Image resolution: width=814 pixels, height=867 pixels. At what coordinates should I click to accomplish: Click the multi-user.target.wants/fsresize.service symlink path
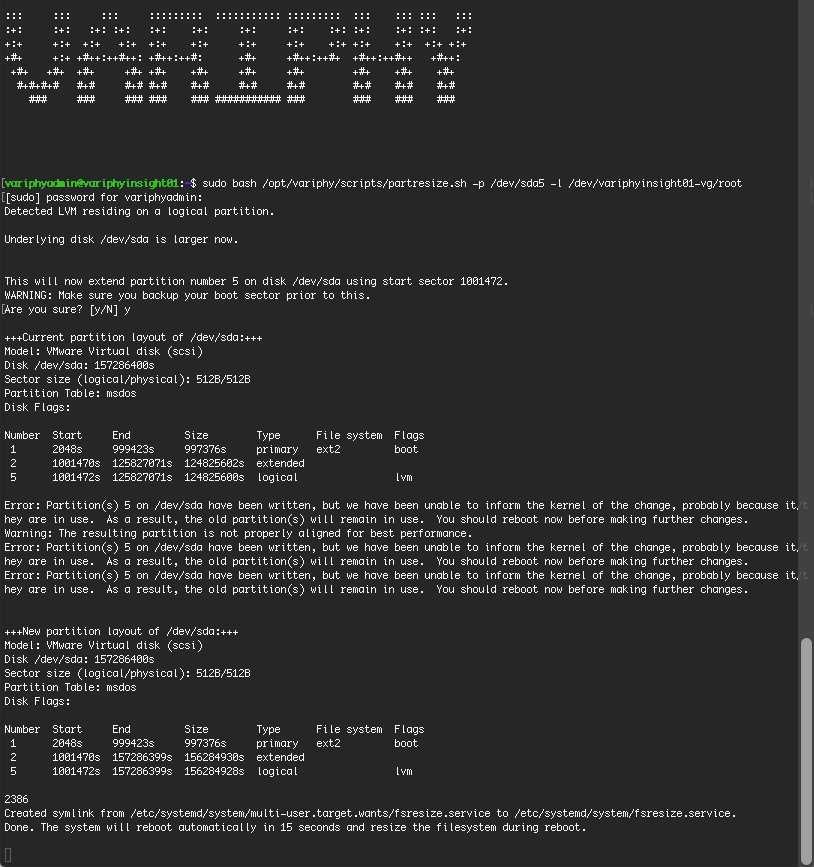[x=310, y=813]
